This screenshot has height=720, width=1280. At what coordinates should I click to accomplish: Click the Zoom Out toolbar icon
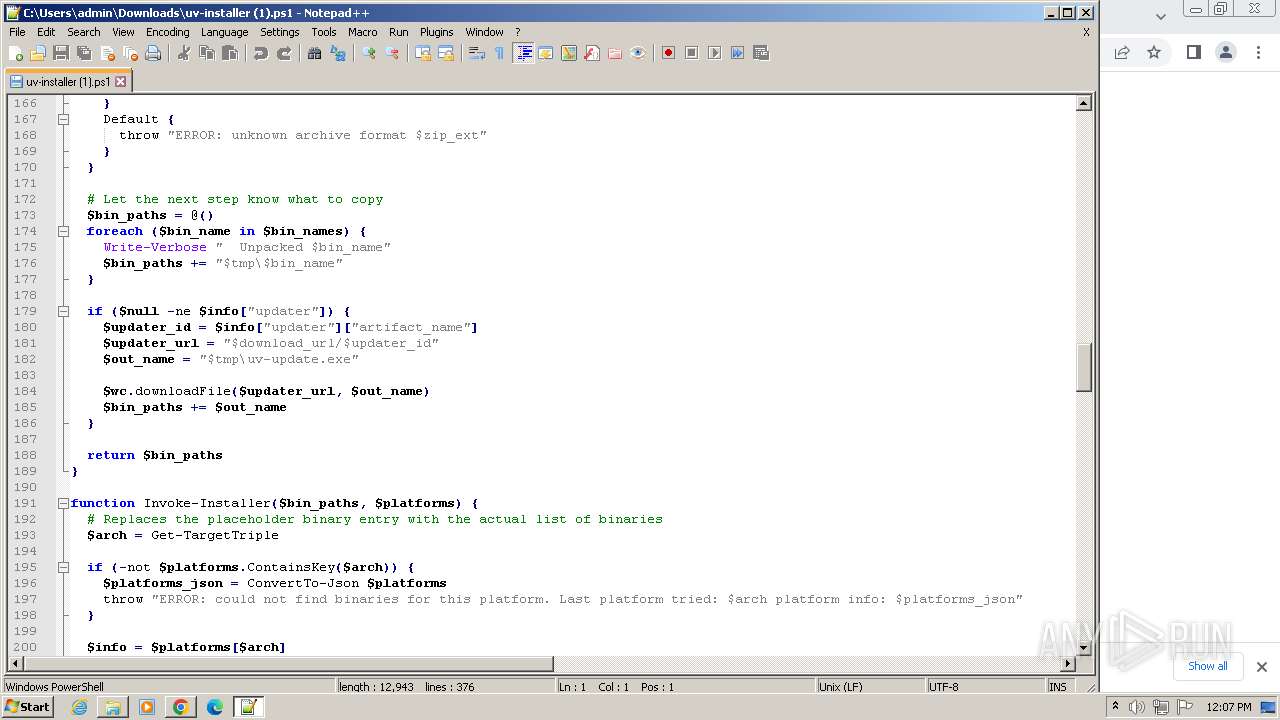pyautogui.click(x=392, y=53)
